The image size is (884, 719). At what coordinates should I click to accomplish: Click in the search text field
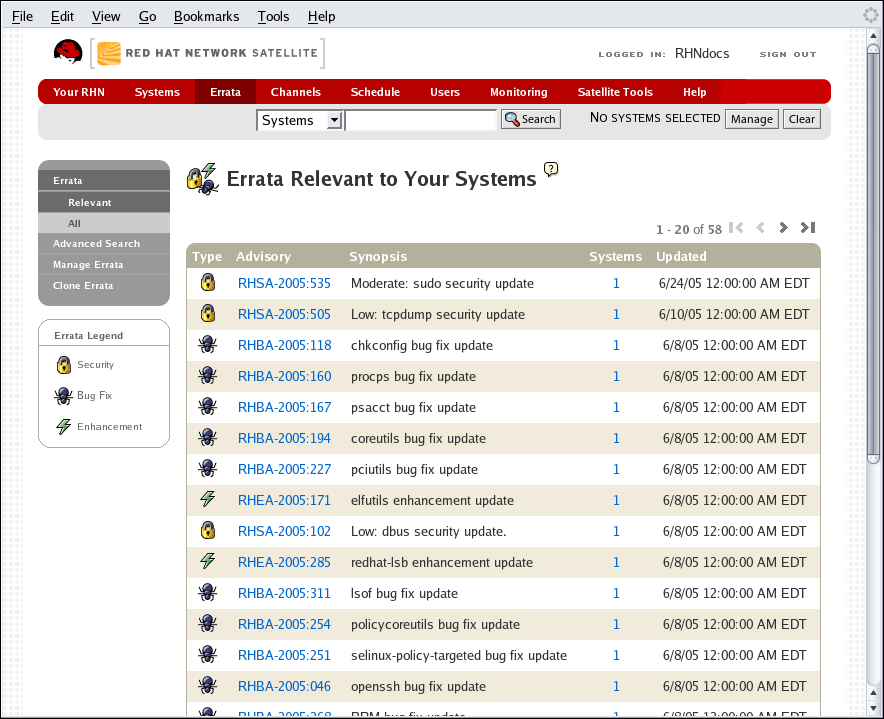[x=420, y=120]
